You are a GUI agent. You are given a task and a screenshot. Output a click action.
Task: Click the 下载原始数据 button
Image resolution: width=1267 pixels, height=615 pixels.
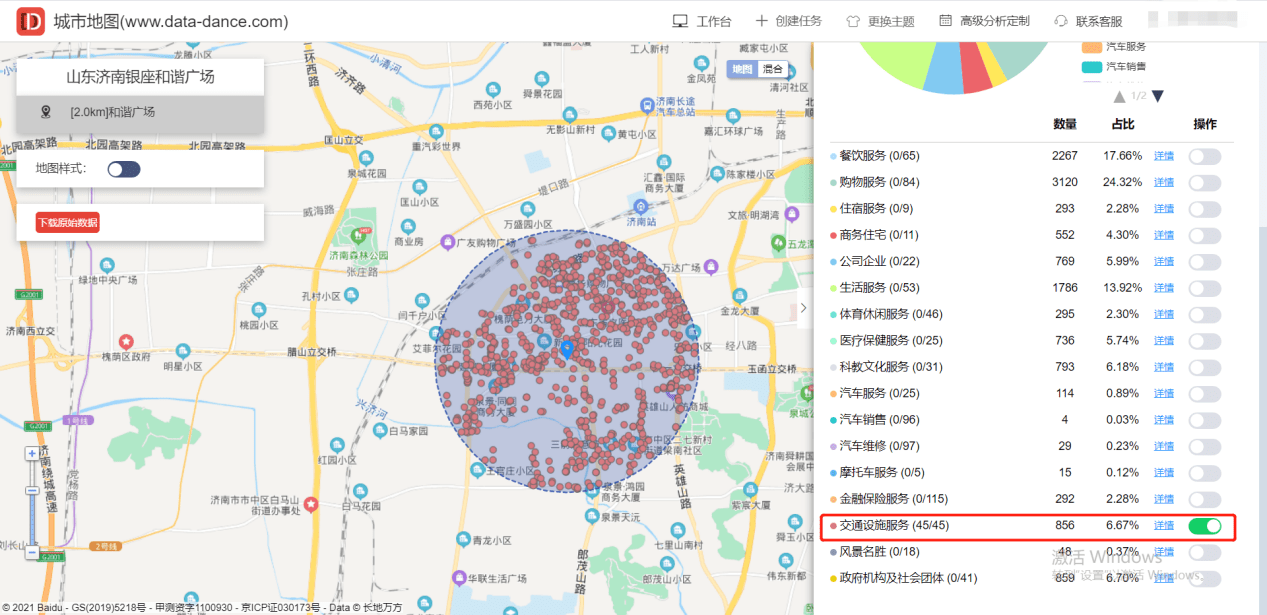pyautogui.click(x=68, y=222)
